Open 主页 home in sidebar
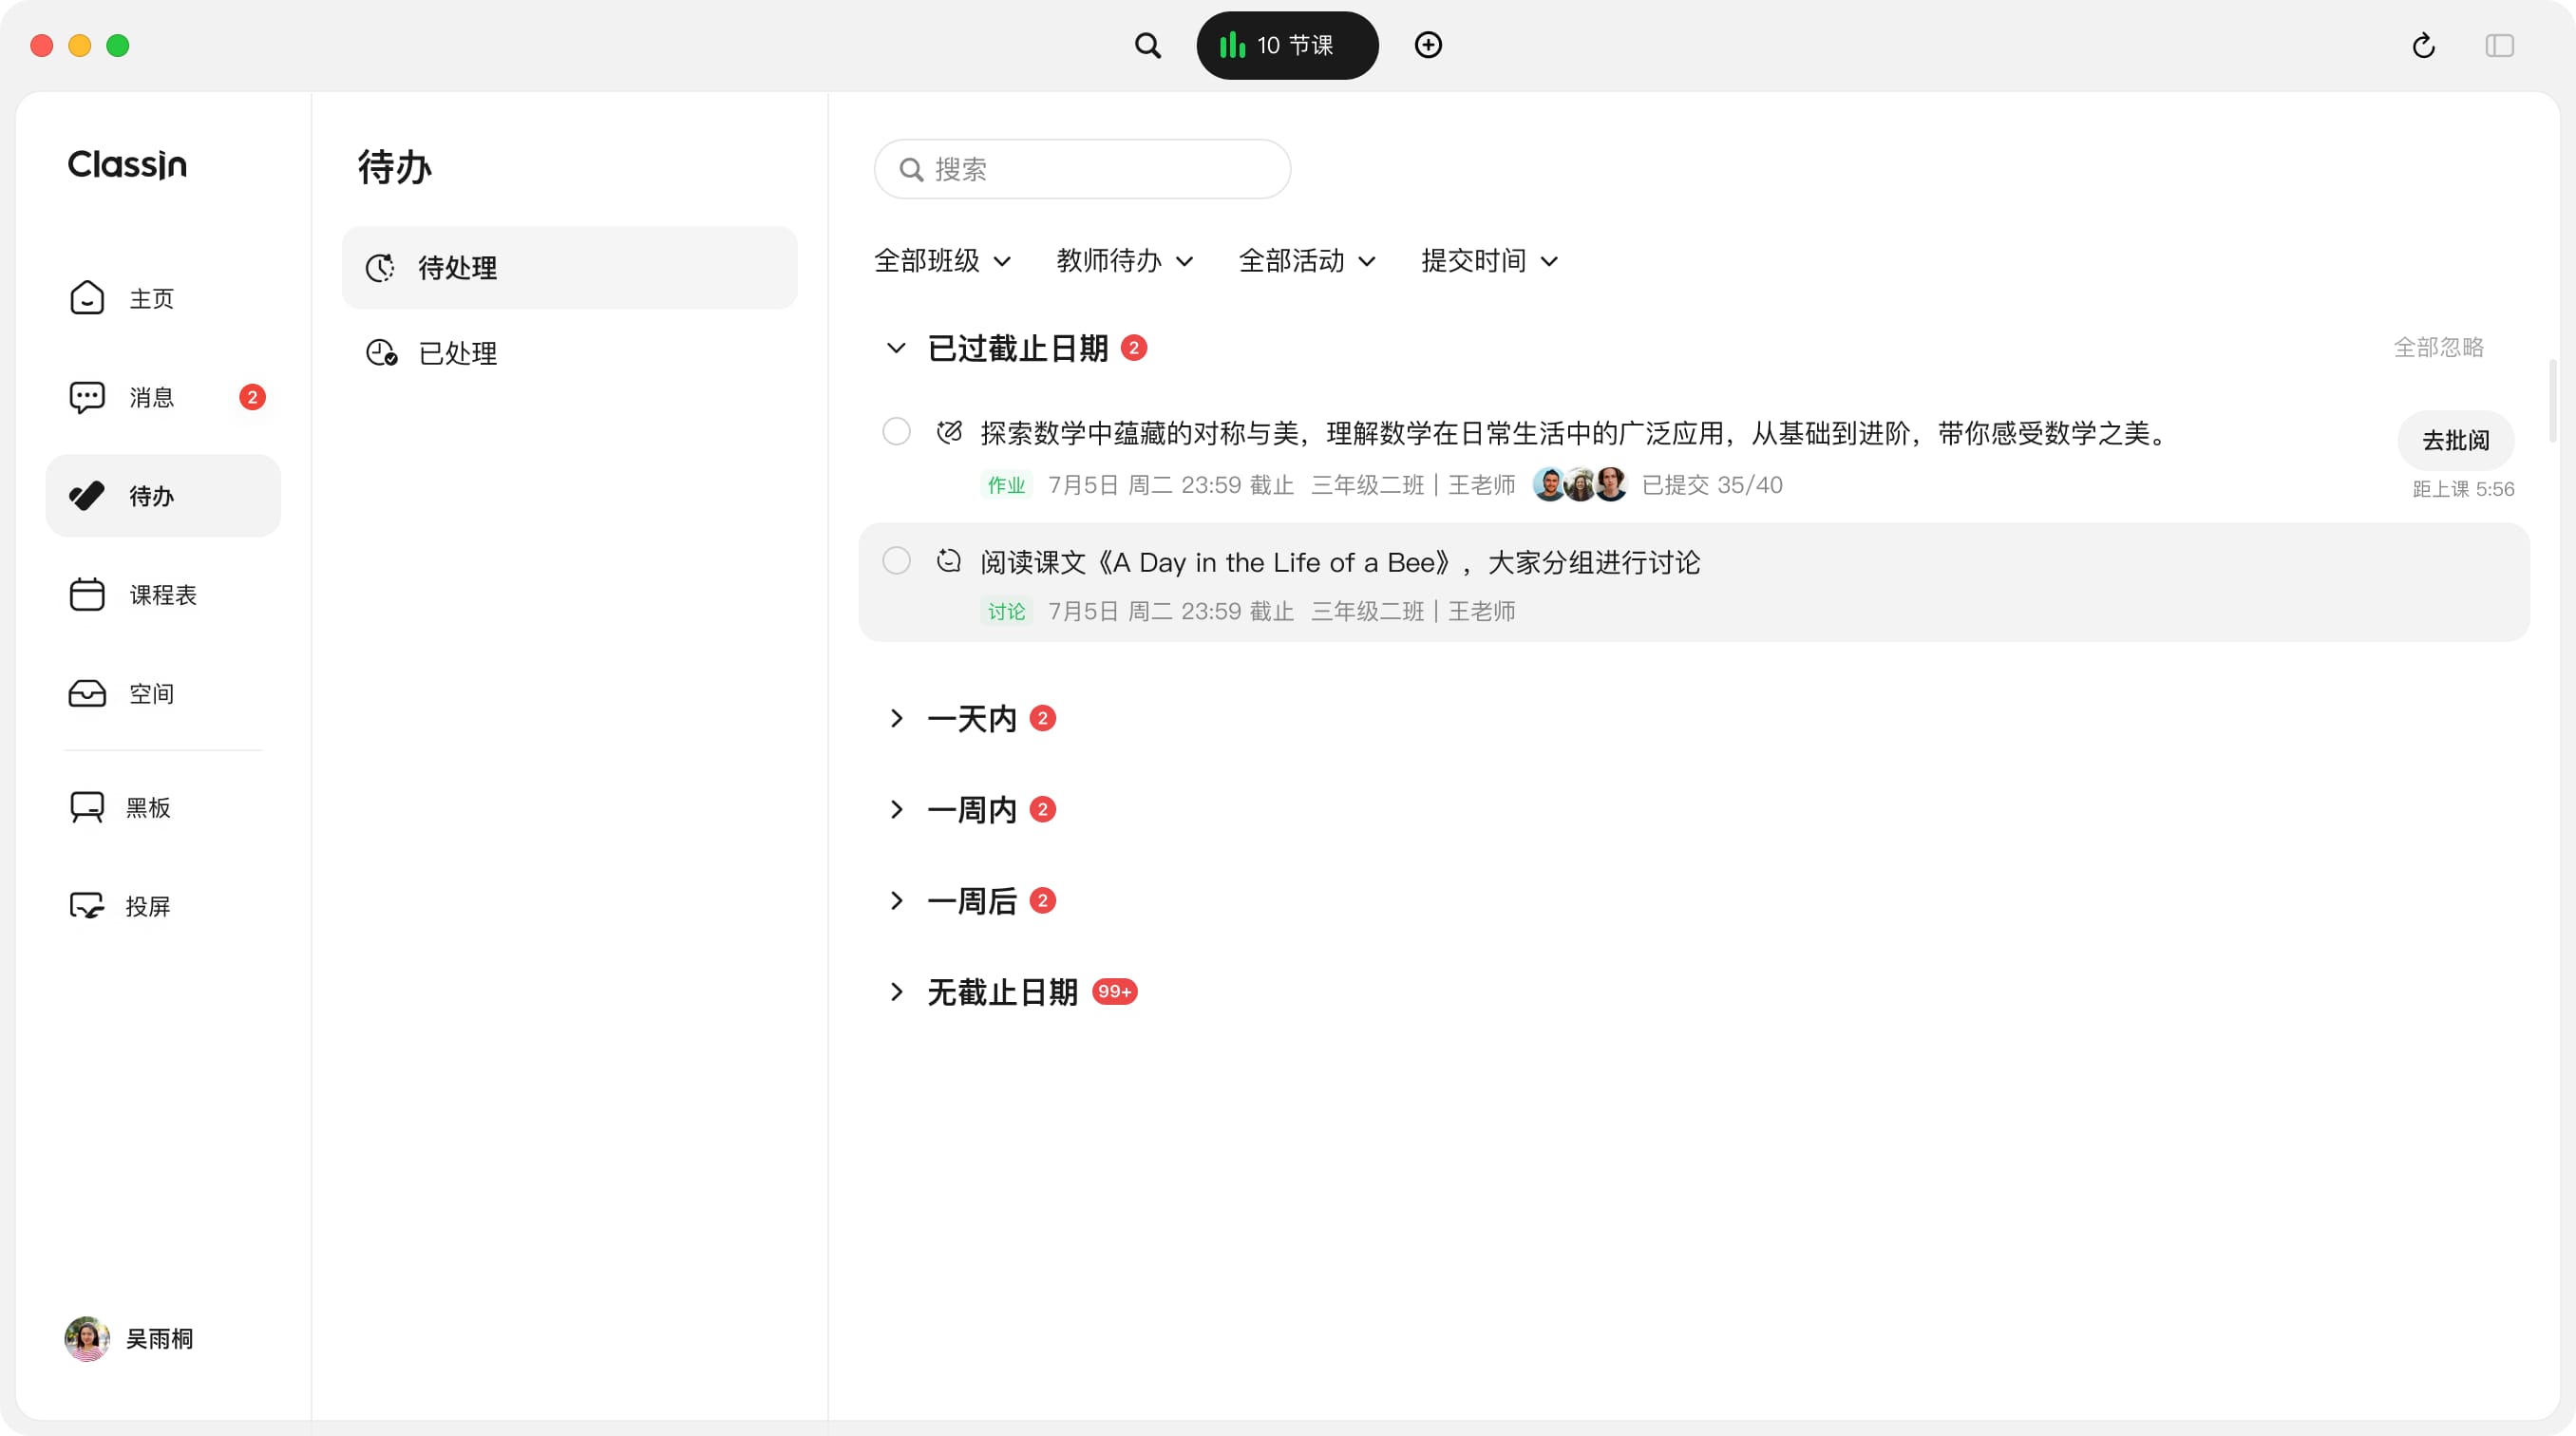The height and width of the screenshot is (1436, 2576). pos(163,298)
